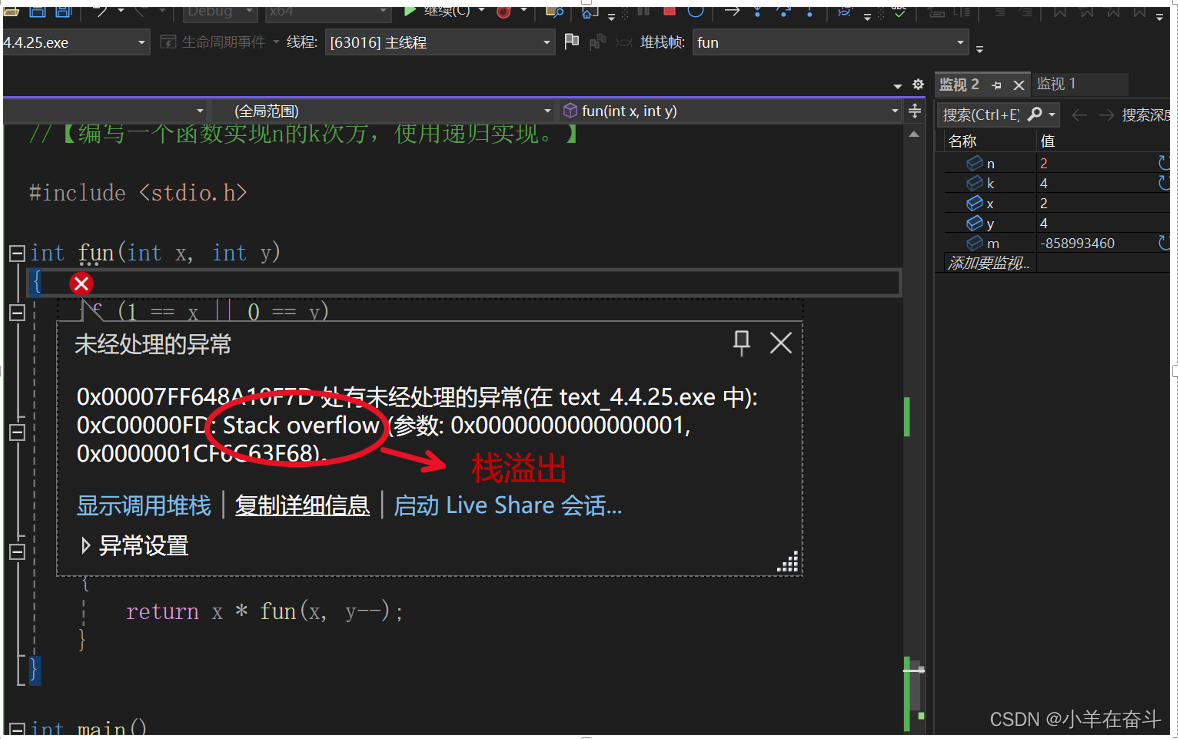Click the Save All toolbar icon
Viewport: 1178px width, 739px height.
click(63, 11)
